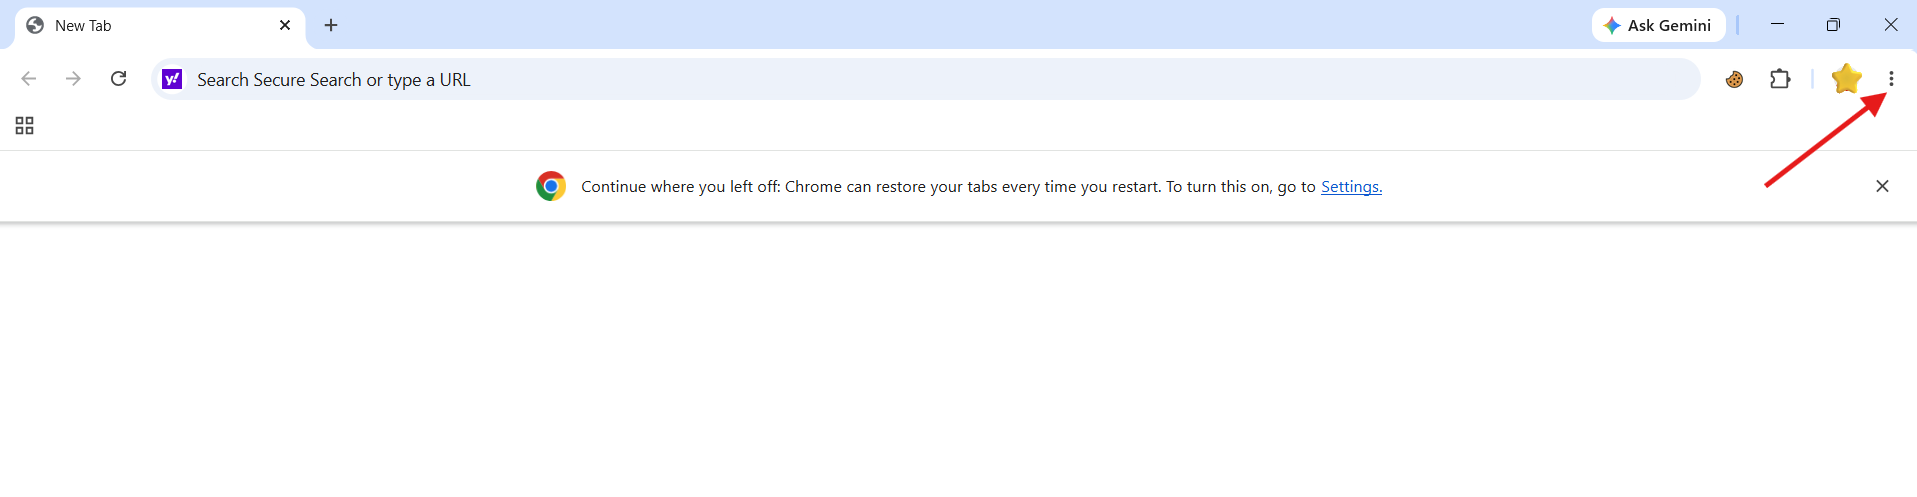Click the Ask Gemini button
This screenshot has height=497, width=1917.
(1659, 25)
